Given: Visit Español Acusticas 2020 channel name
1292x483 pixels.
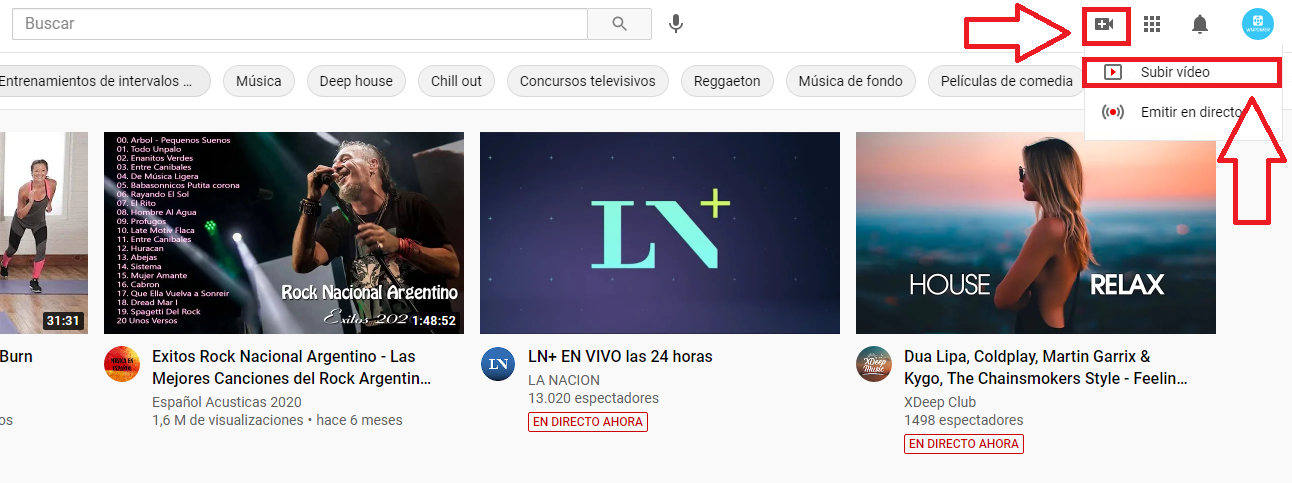Looking at the screenshot, I should tap(226, 401).
